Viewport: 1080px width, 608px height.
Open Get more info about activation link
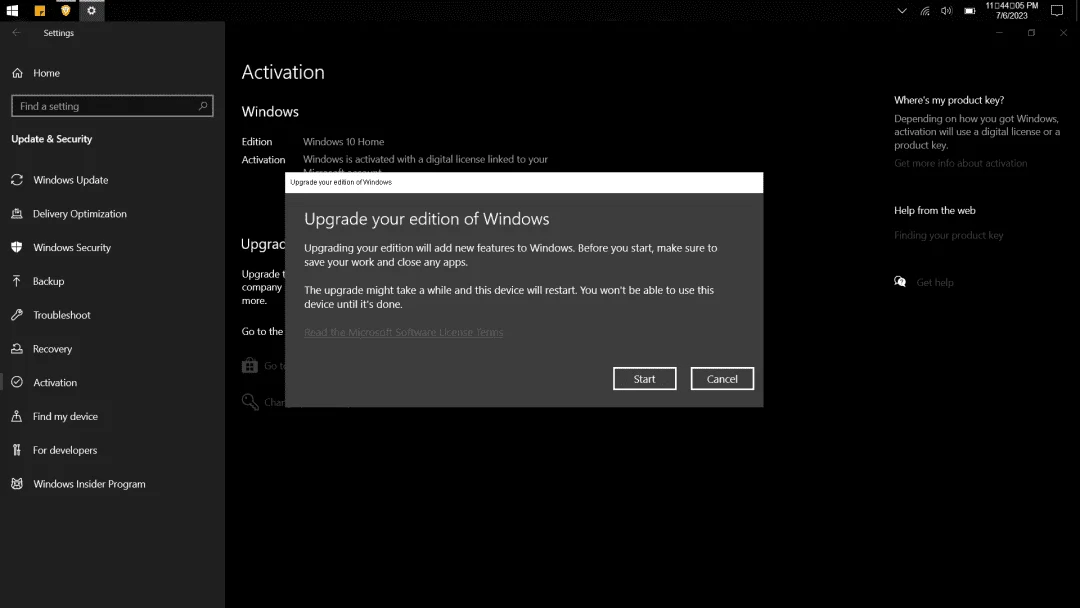(960, 163)
